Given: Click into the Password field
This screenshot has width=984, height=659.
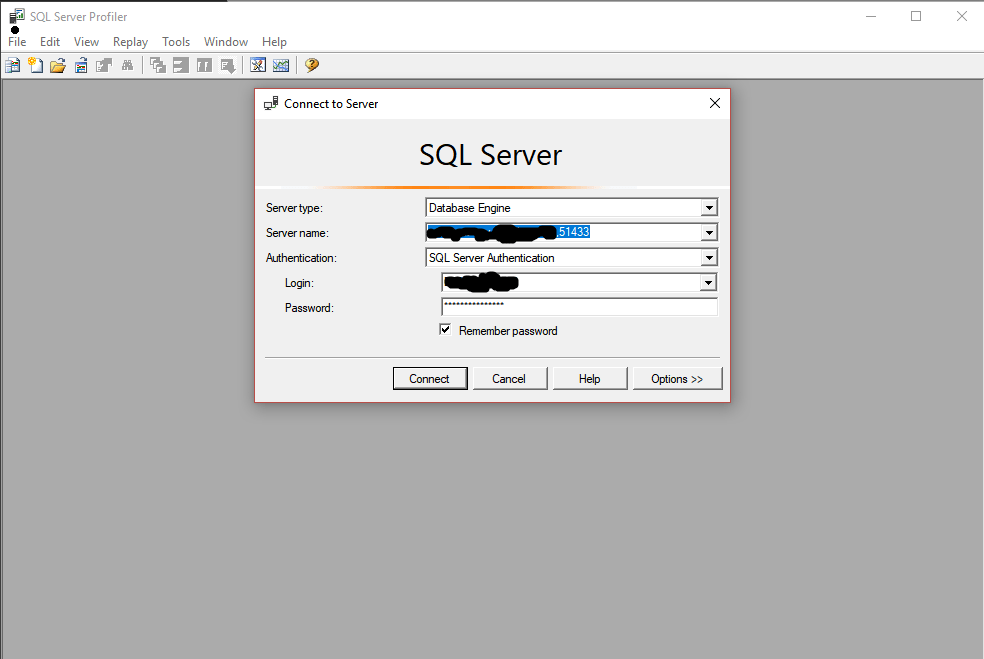Looking at the screenshot, I should click(x=579, y=307).
